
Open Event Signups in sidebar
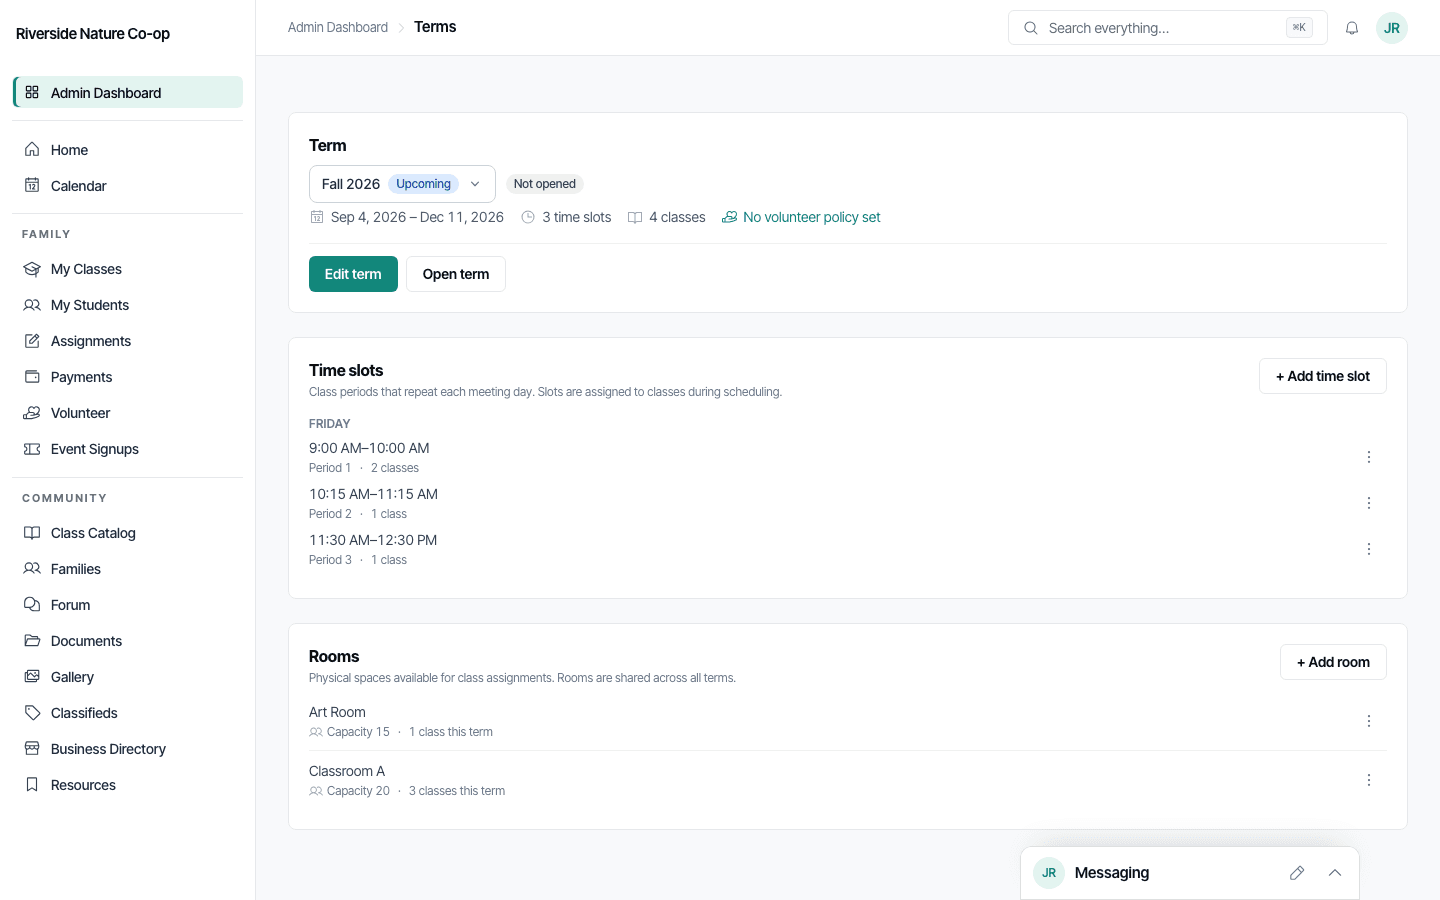click(x=128, y=449)
